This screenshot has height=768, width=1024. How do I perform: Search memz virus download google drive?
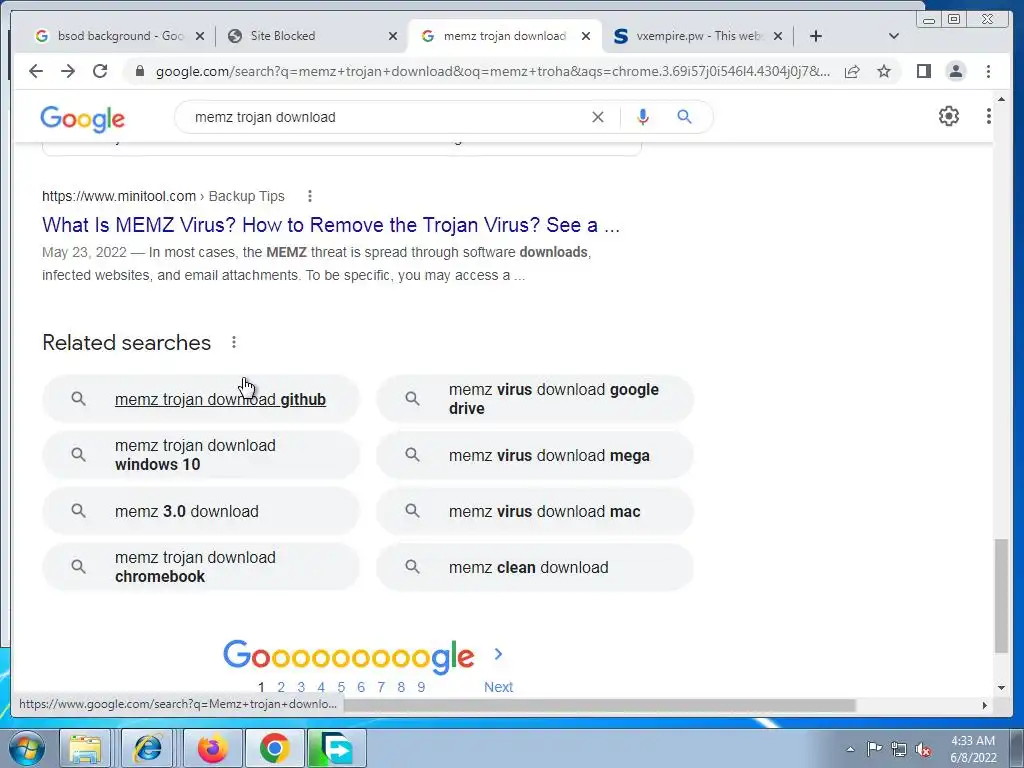[x=535, y=399]
